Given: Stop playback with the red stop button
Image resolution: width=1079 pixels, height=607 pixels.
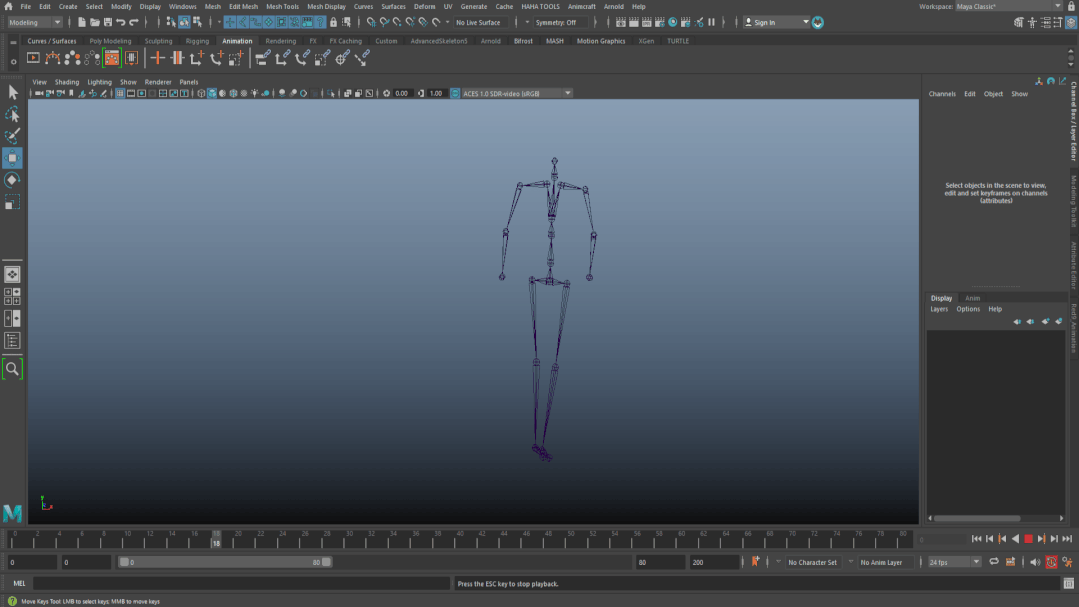Looking at the screenshot, I should [1028, 539].
